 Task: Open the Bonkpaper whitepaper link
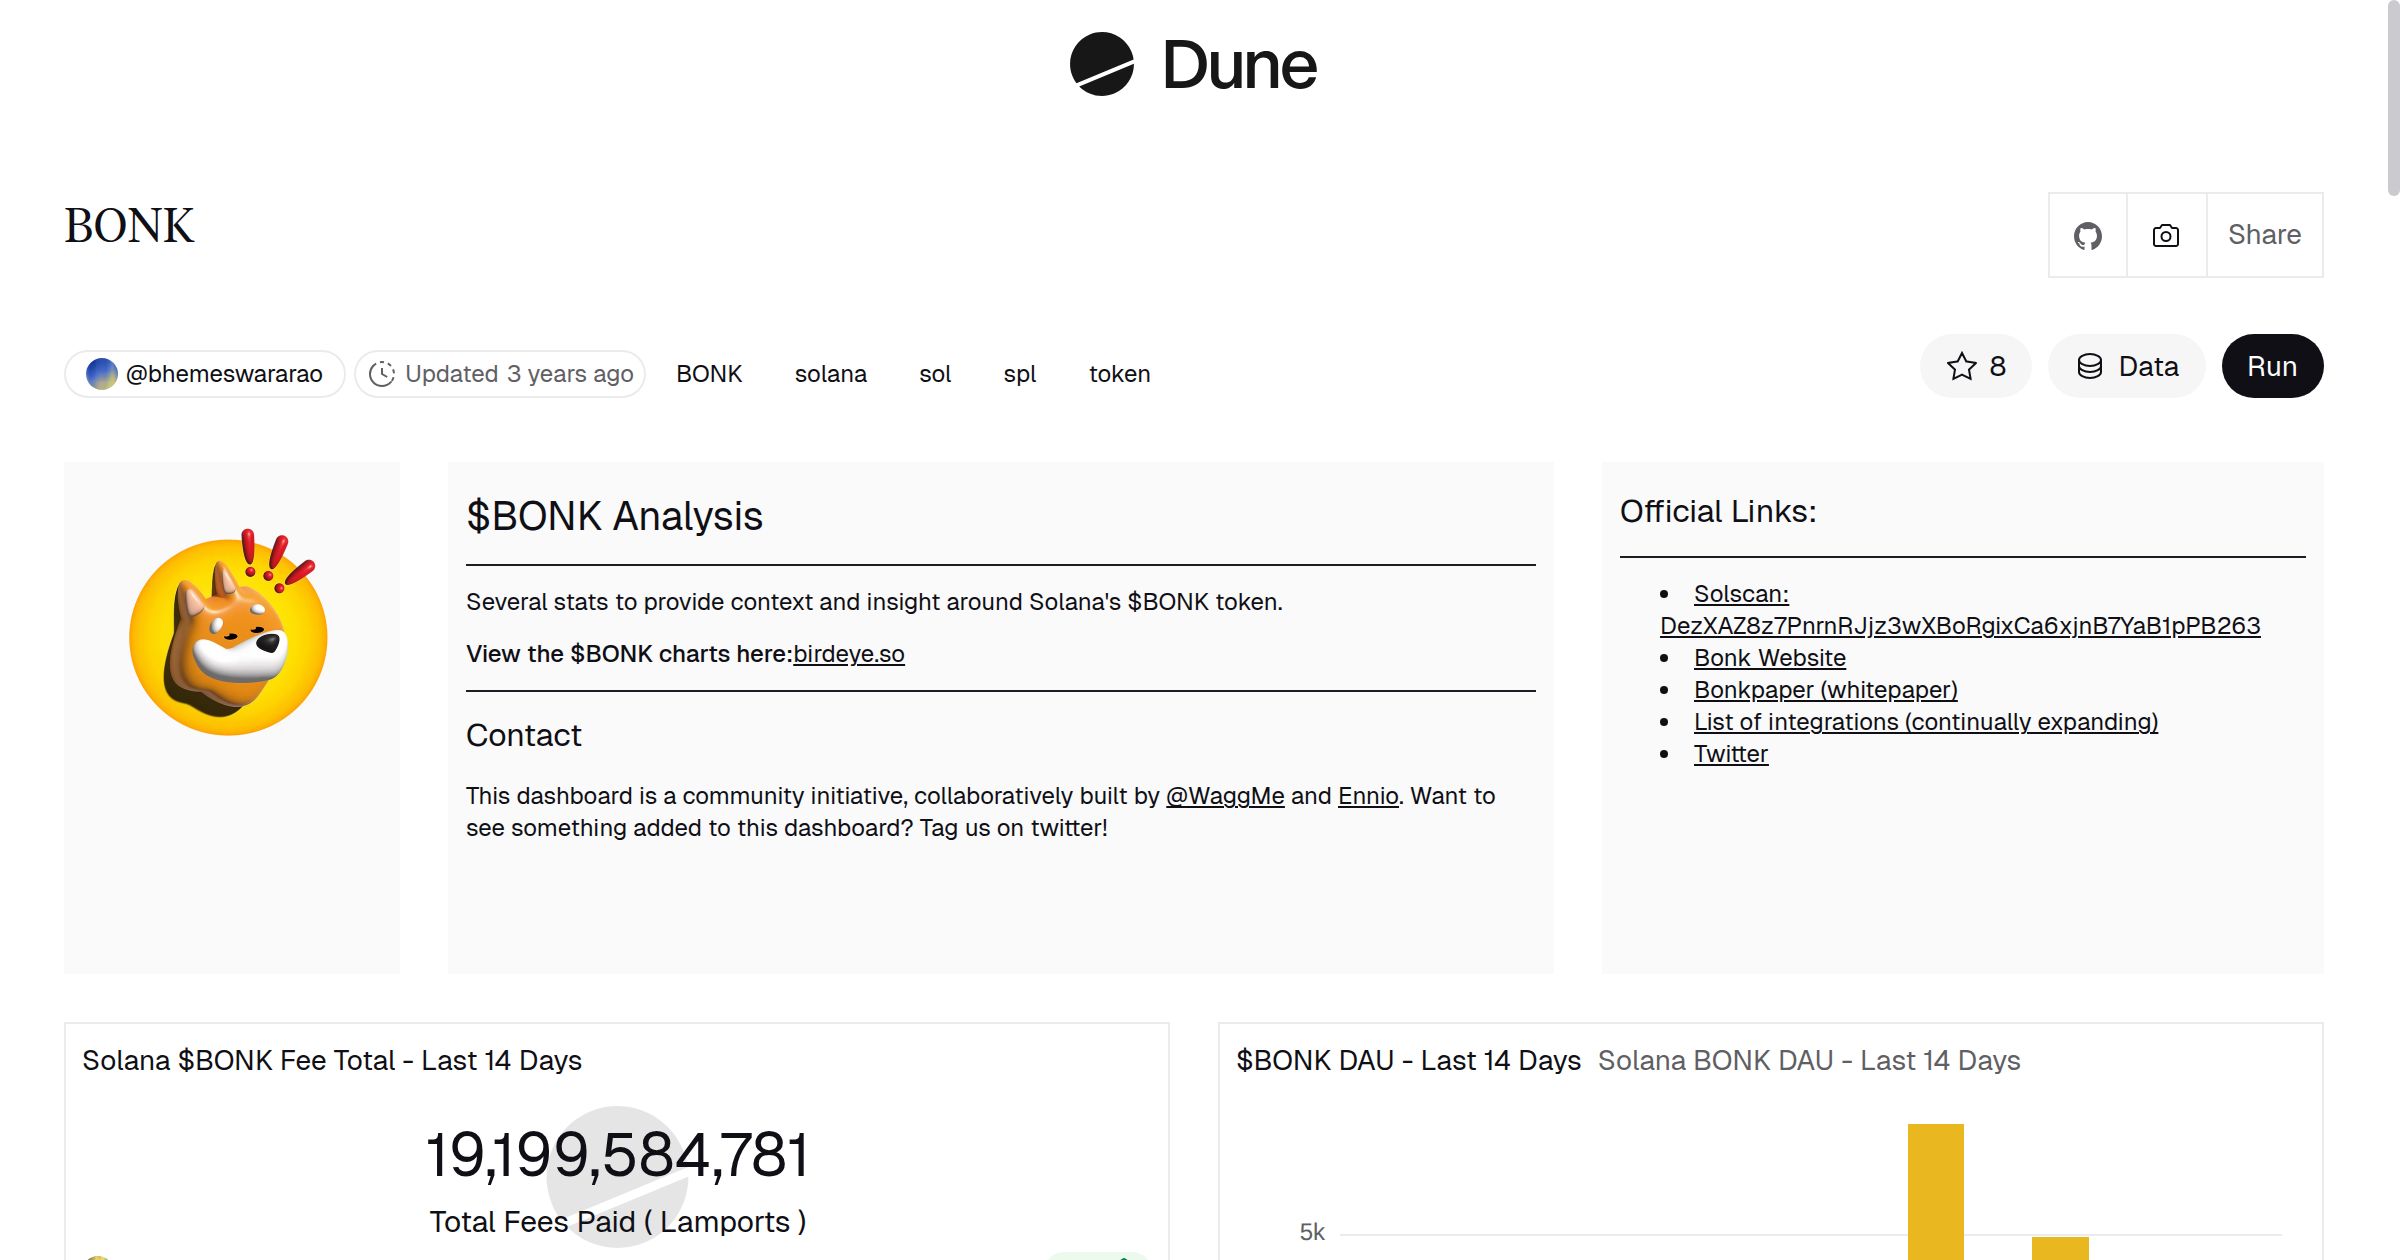click(x=1826, y=689)
